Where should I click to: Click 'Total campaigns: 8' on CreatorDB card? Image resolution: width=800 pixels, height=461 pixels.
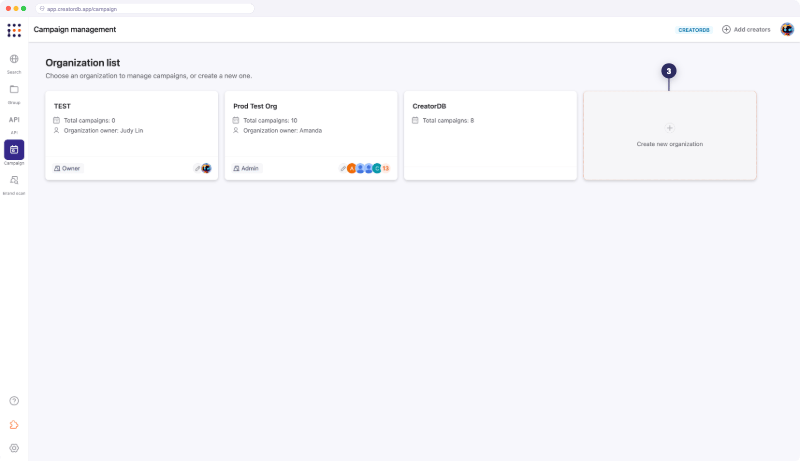(x=448, y=120)
